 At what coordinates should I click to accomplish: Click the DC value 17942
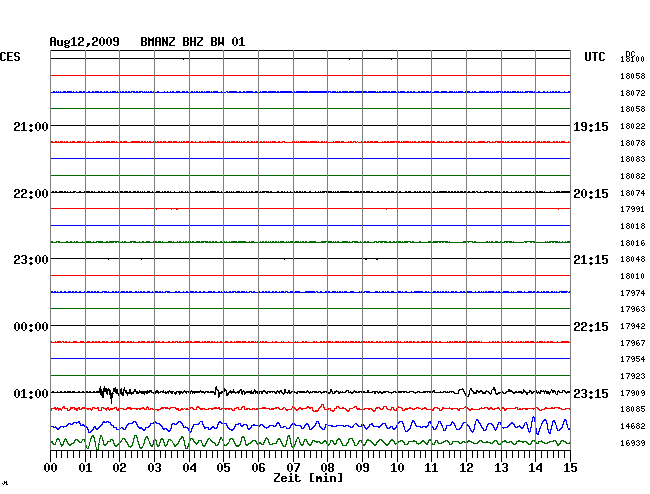pyautogui.click(x=633, y=326)
